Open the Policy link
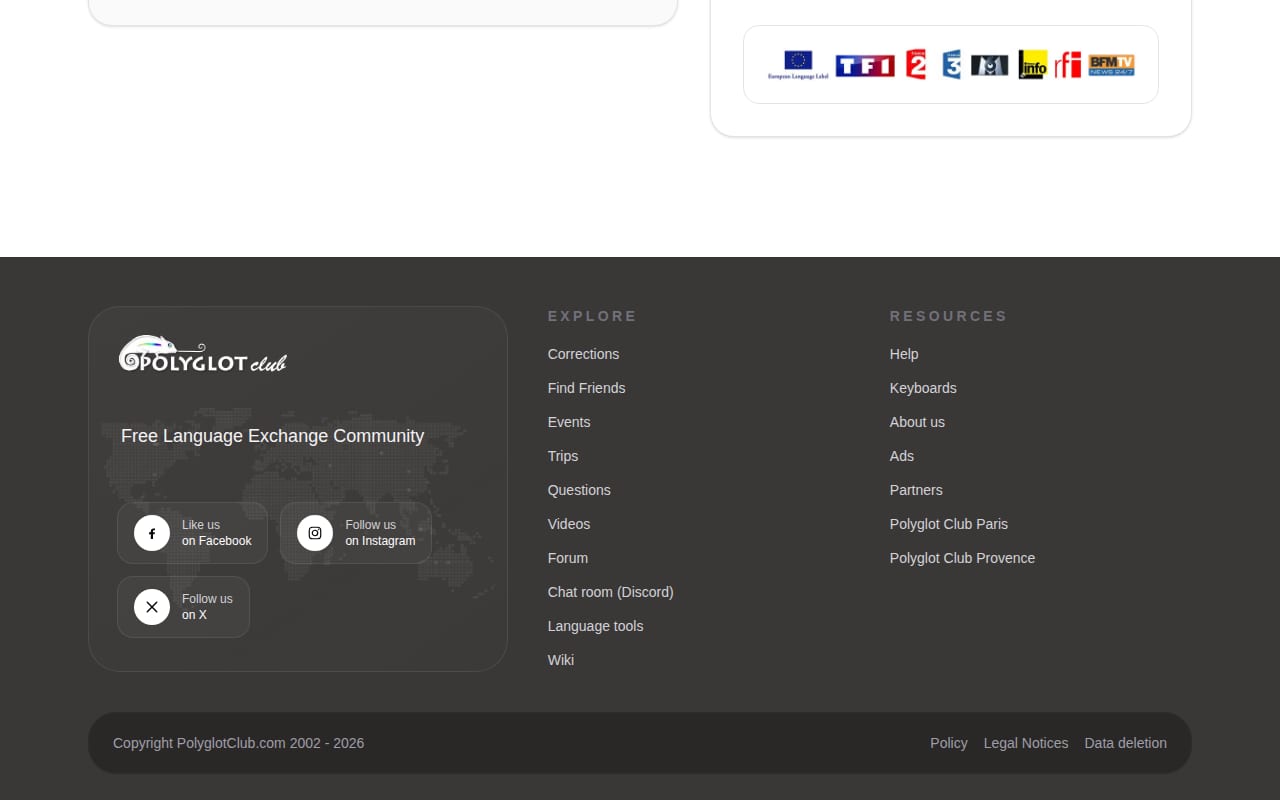Viewport: 1280px width, 800px height. coord(948,743)
